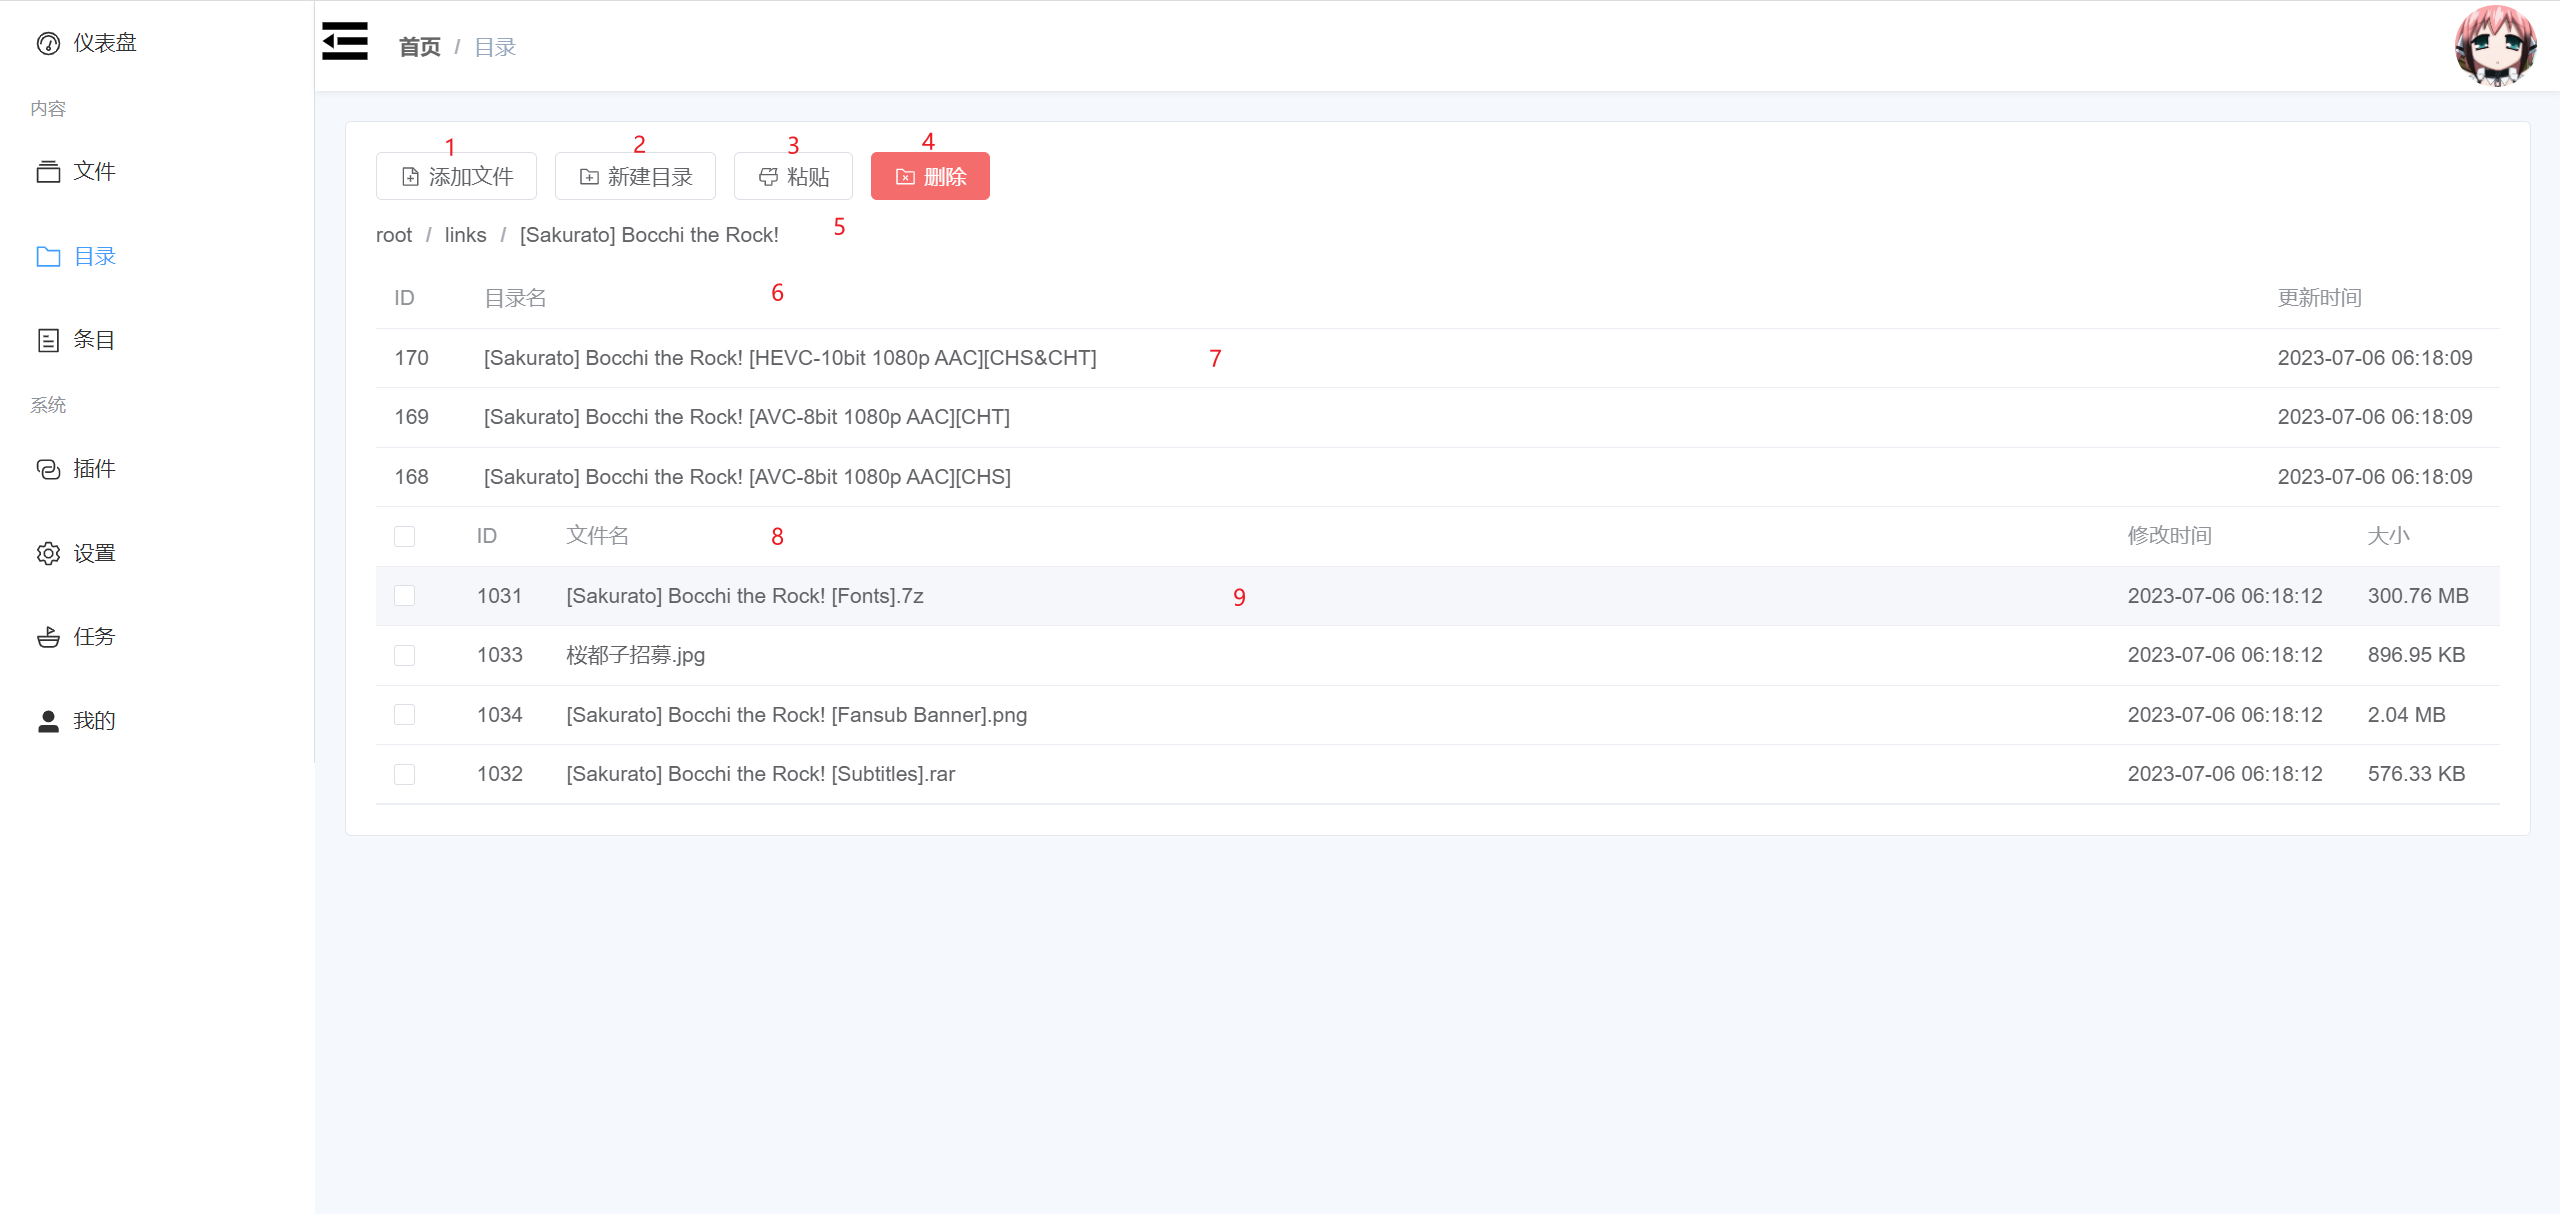Click the 条目 list icon in sidebar

[48, 340]
